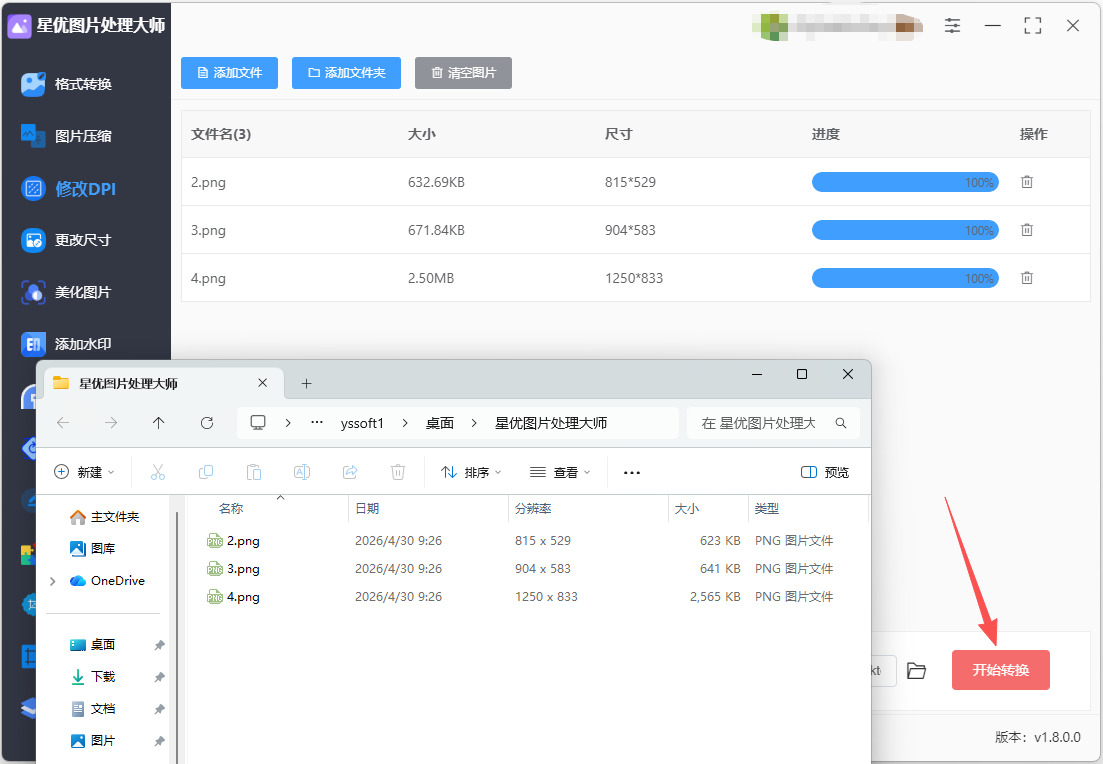Image resolution: width=1103 pixels, height=764 pixels.
Task: Expand the OneDrive tree node
Action: tap(53, 581)
